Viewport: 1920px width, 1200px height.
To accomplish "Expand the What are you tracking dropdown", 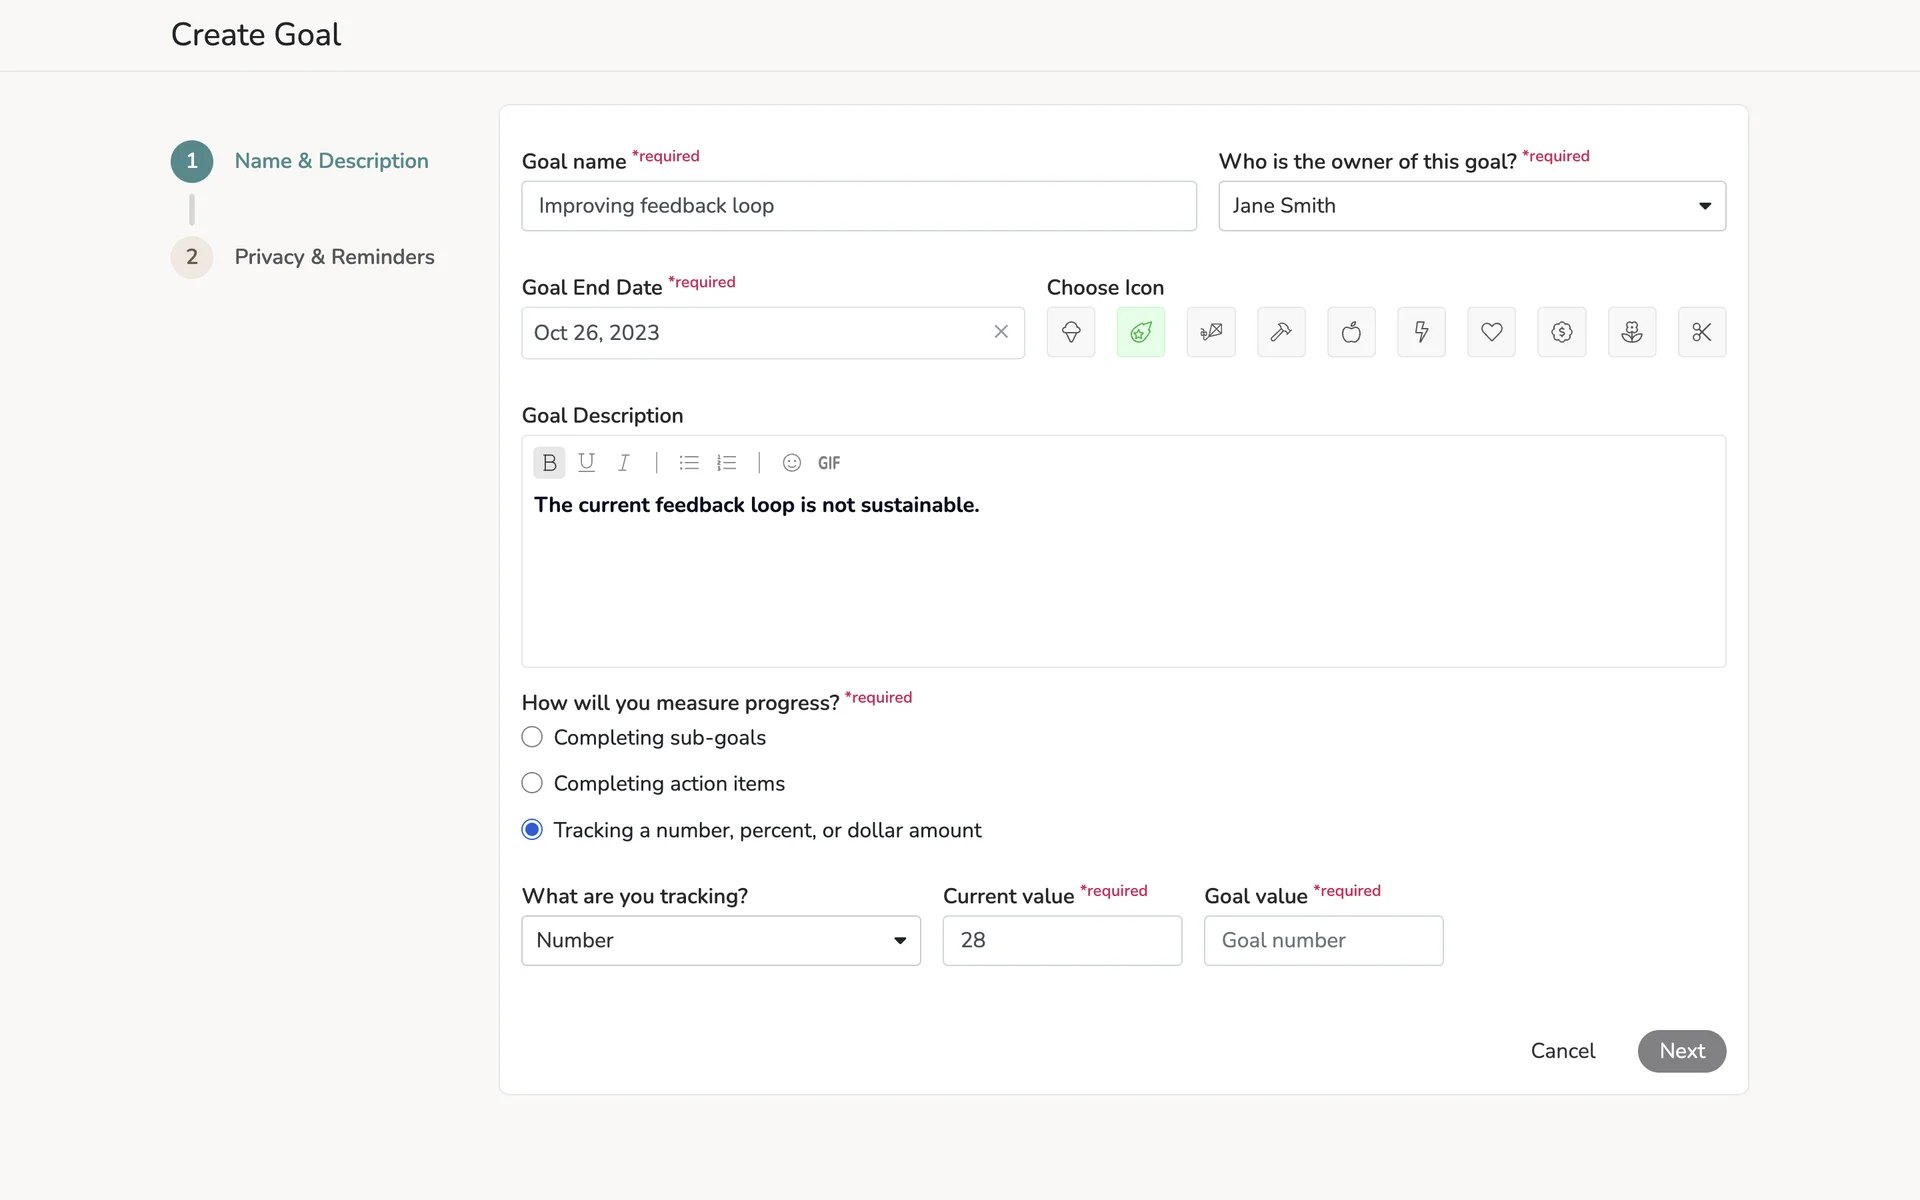I will [x=720, y=941].
